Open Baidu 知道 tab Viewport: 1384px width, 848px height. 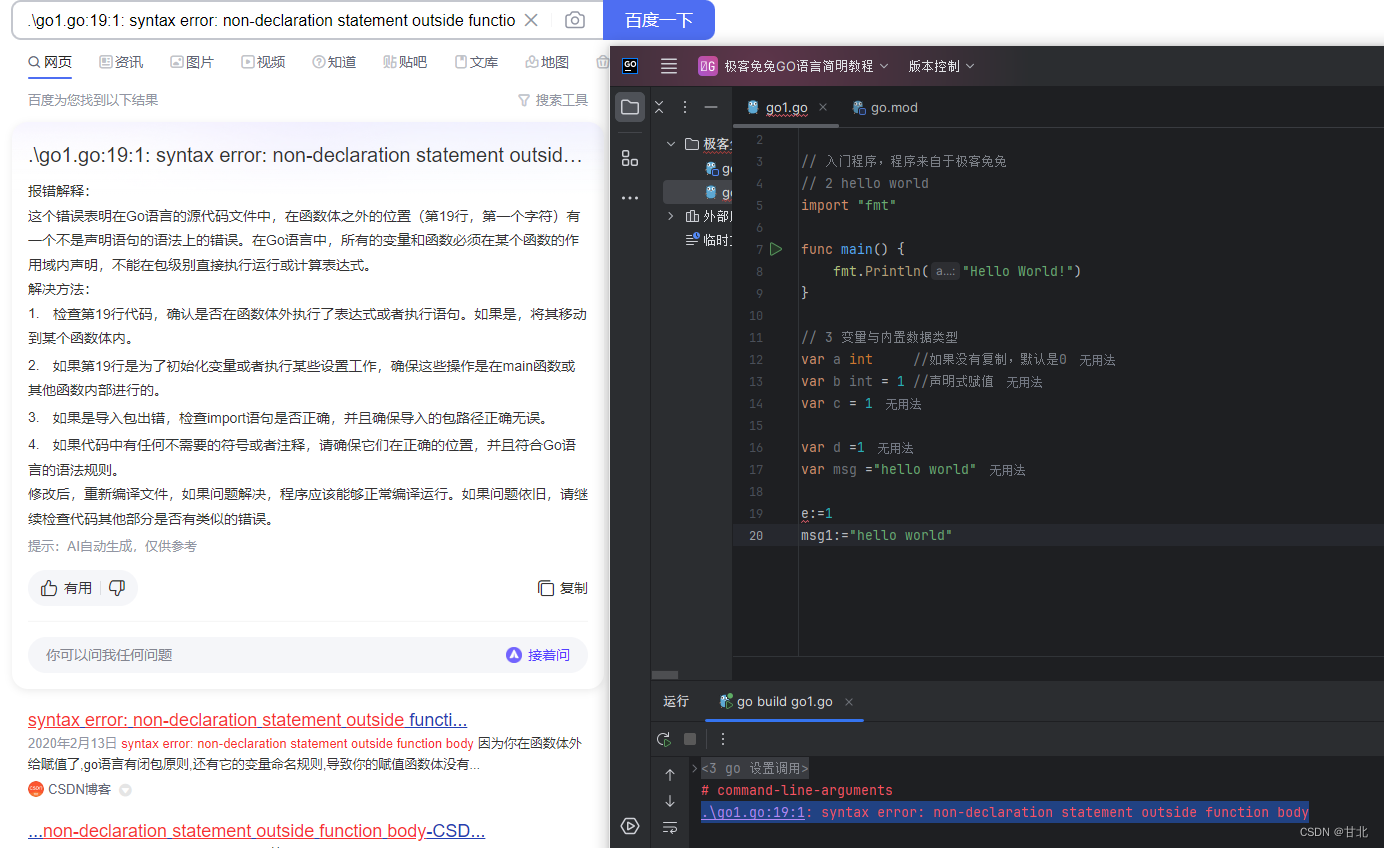point(334,62)
